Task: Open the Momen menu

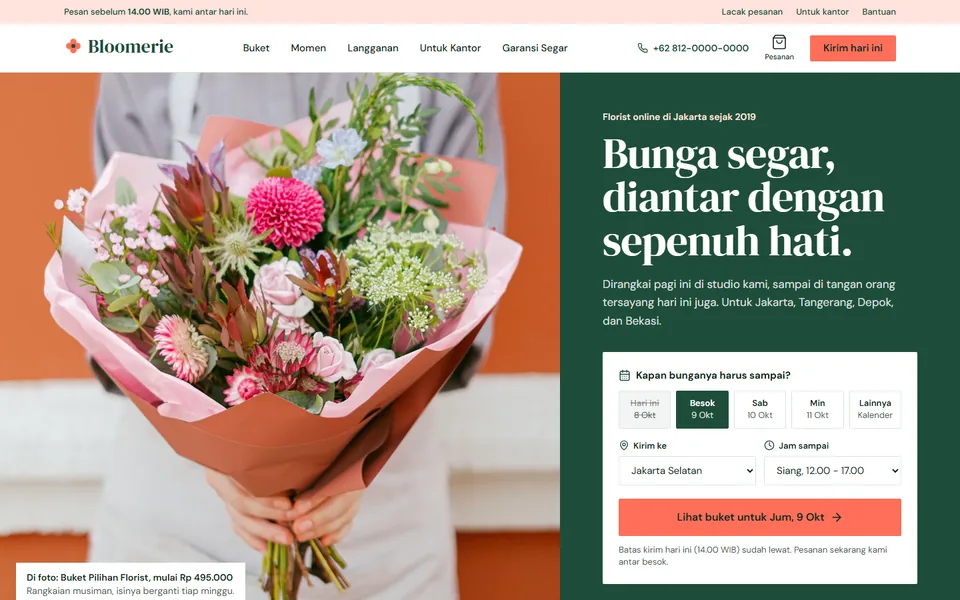Action: coord(308,48)
